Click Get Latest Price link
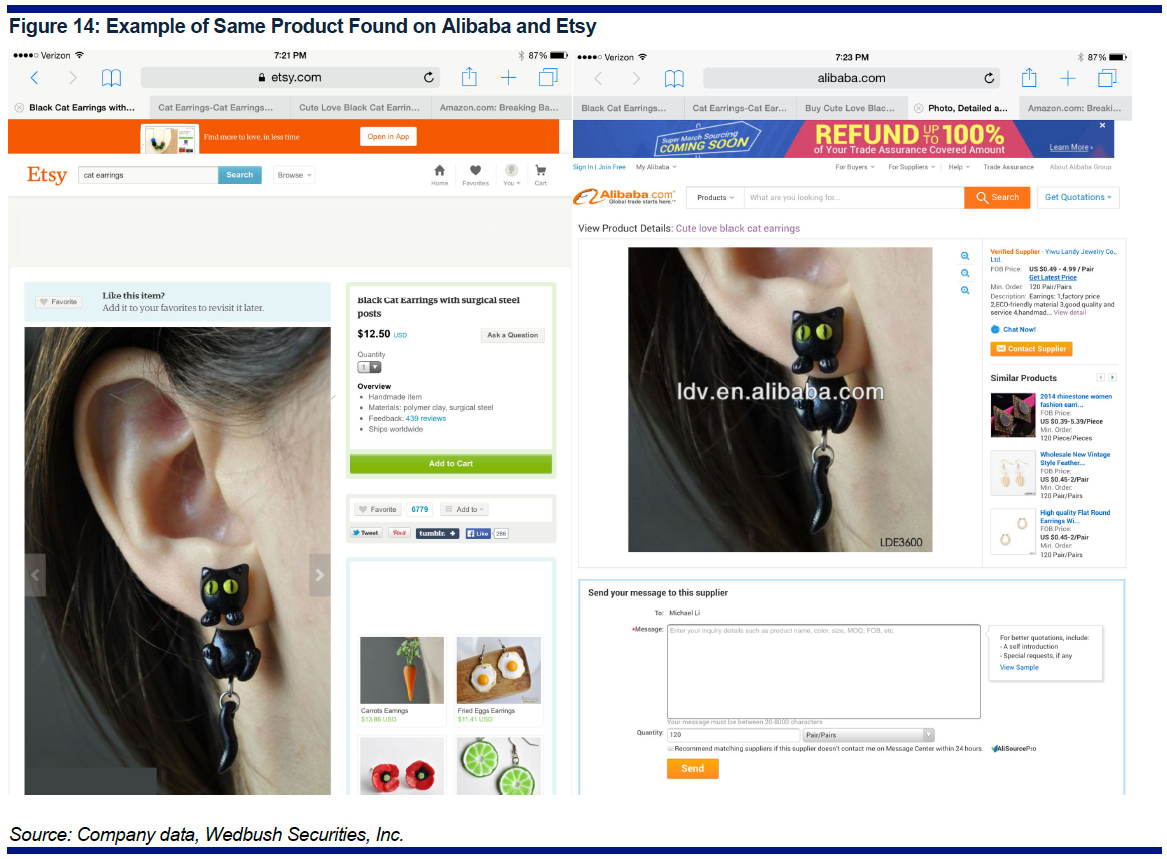The height and width of the screenshot is (859, 1167). pos(1052,278)
